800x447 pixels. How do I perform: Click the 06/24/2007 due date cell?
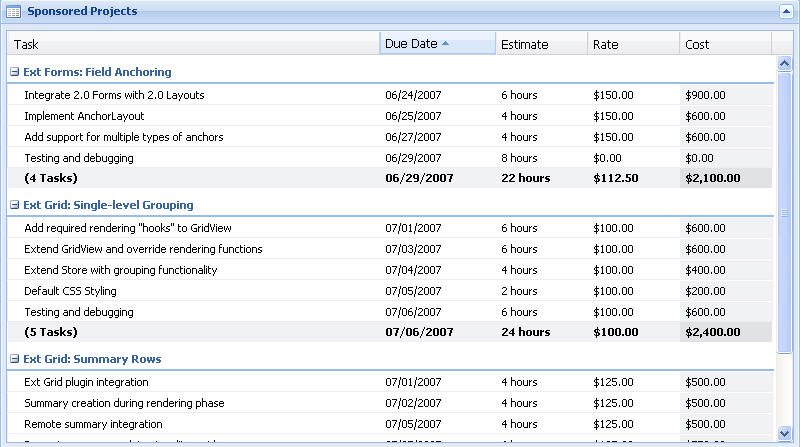(x=413, y=95)
